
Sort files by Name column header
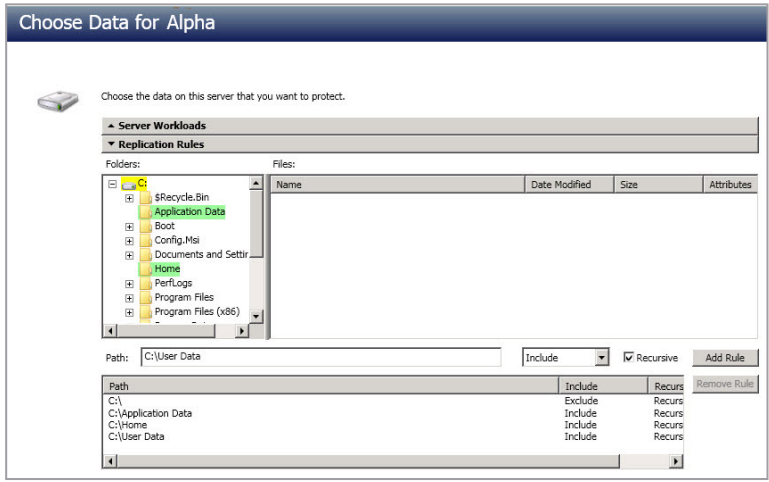(397, 185)
